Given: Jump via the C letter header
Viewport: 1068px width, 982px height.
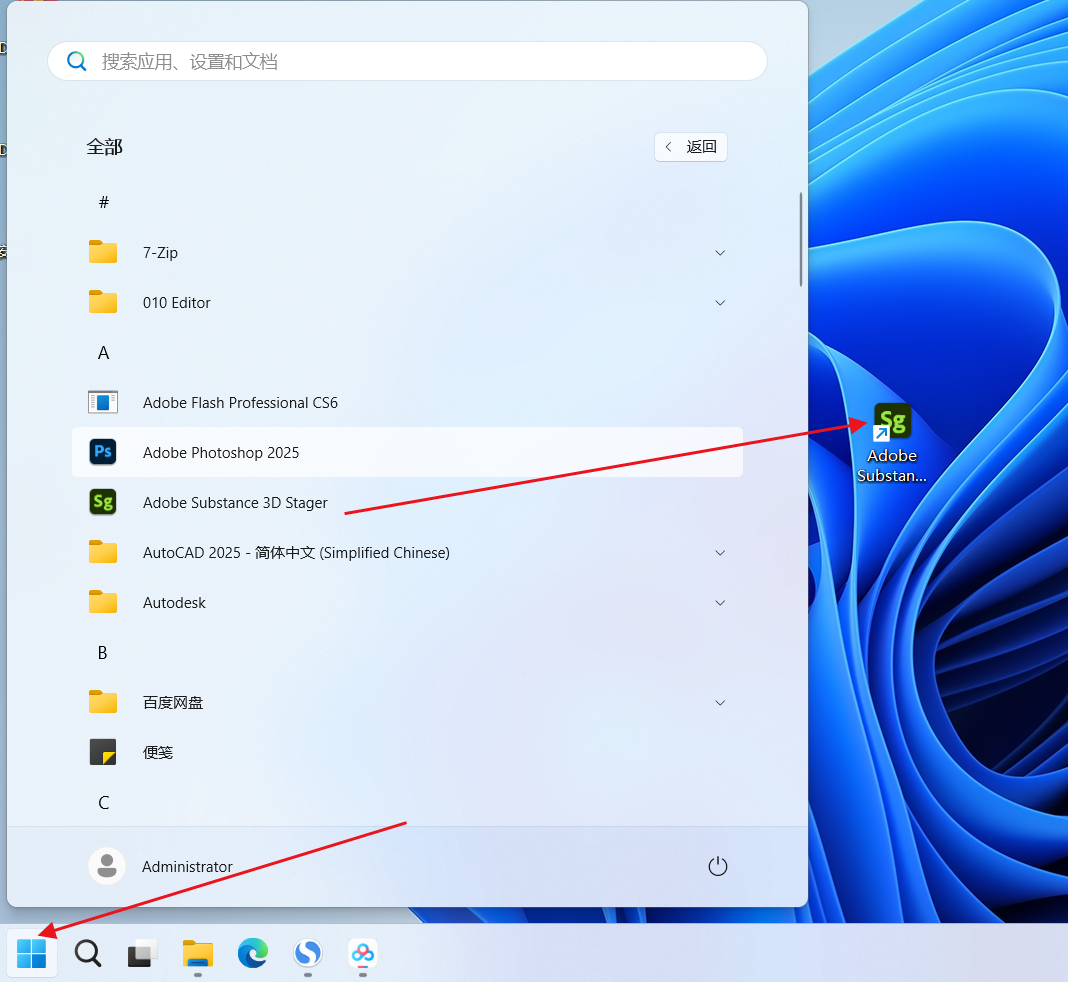Looking at the screenshot, I should 104,803.
